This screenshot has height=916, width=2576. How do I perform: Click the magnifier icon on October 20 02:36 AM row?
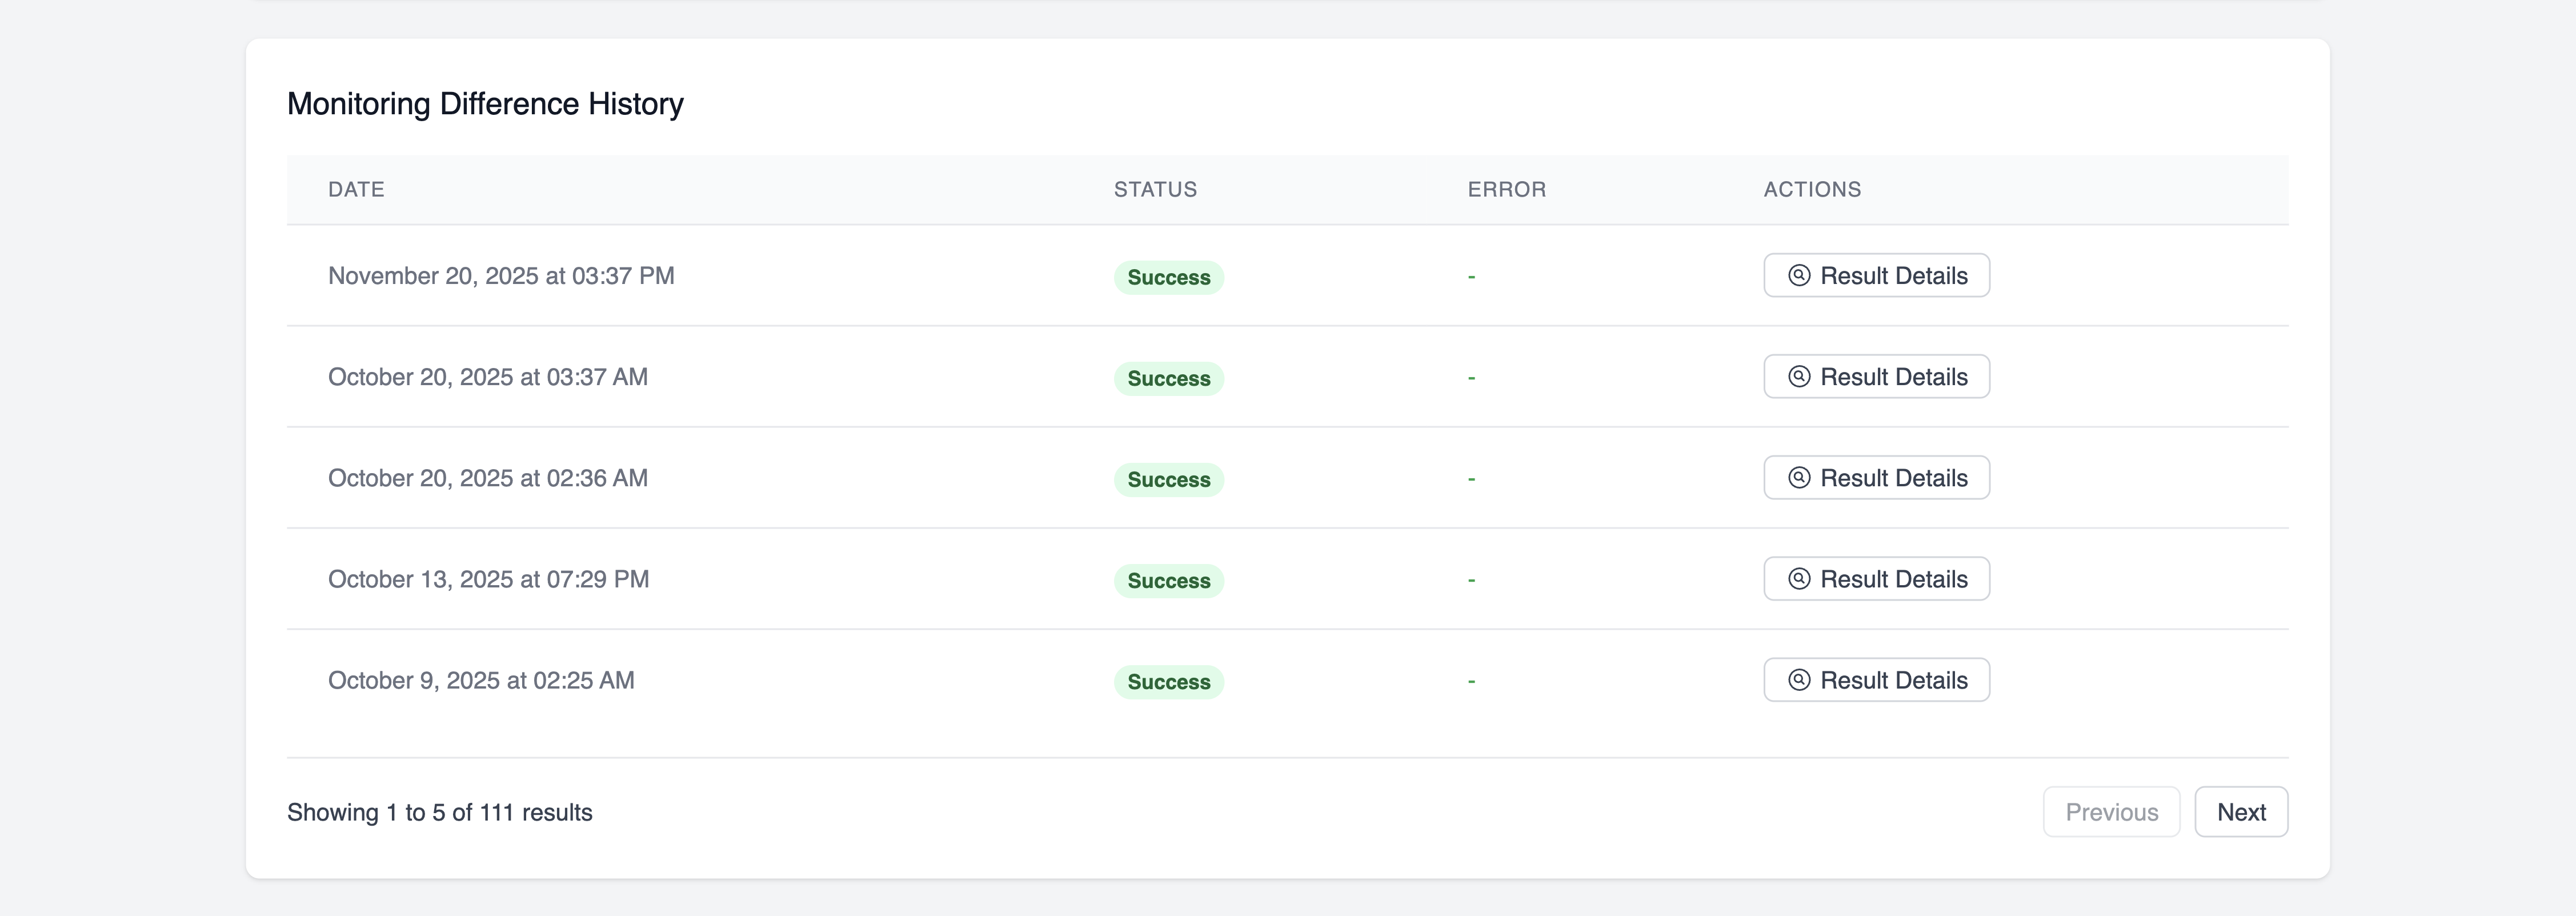coord(1799,478)
